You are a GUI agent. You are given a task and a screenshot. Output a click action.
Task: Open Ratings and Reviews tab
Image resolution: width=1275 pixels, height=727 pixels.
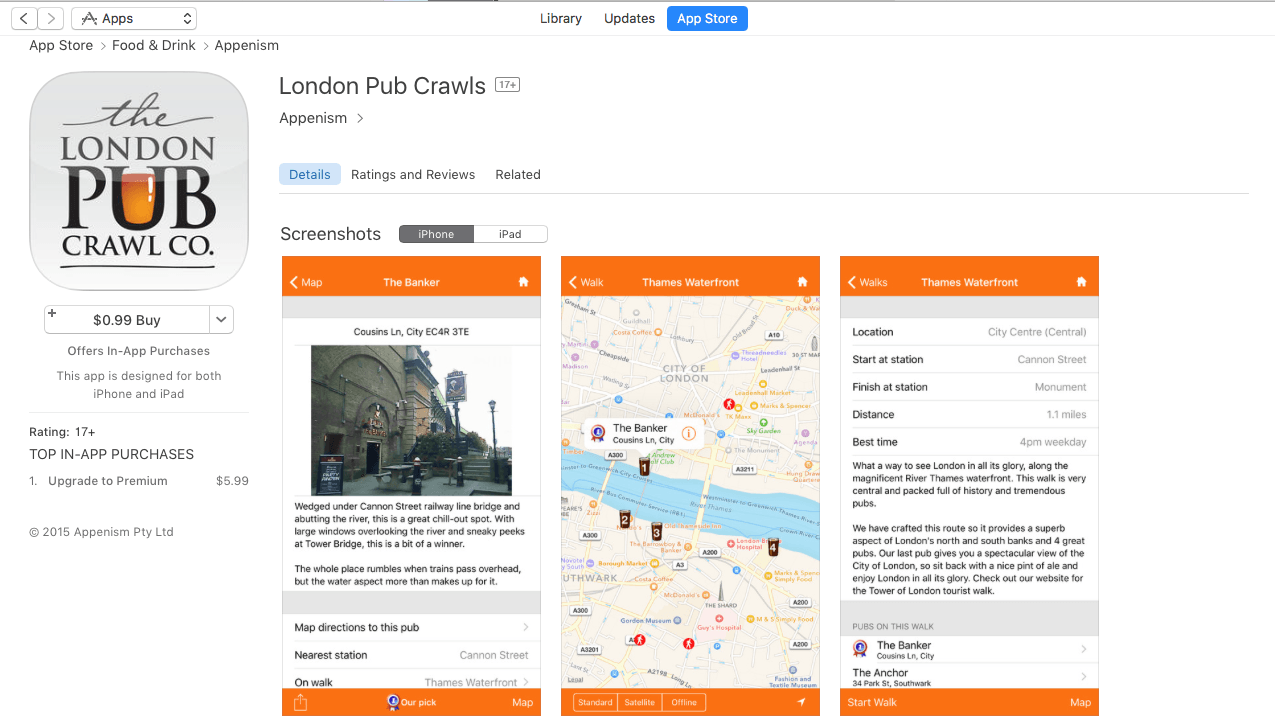(x=413, y=174)
